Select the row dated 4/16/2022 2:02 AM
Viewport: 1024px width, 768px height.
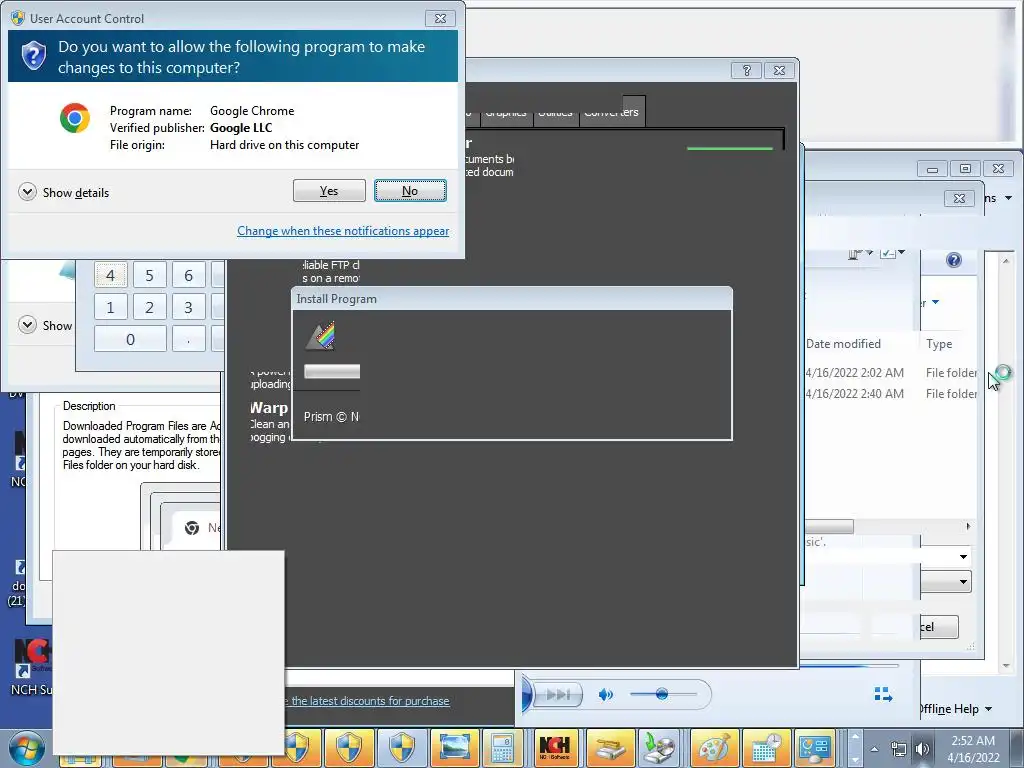point(891,372)
